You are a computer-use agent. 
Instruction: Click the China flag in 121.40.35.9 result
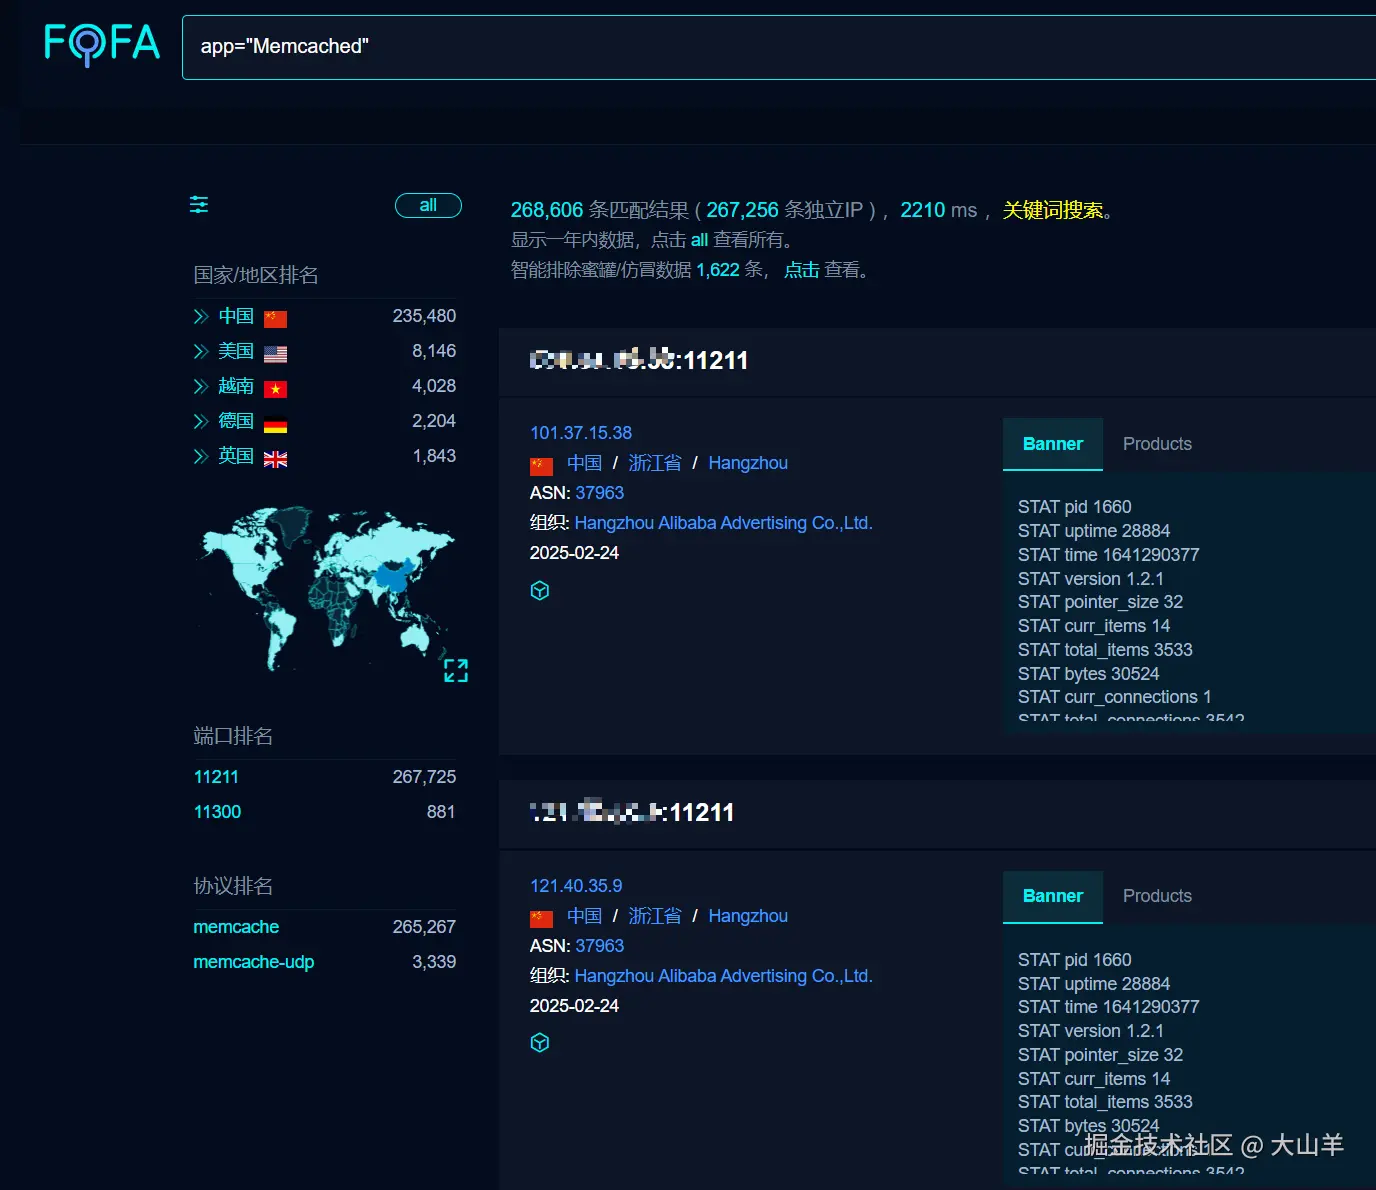(541, 918)
